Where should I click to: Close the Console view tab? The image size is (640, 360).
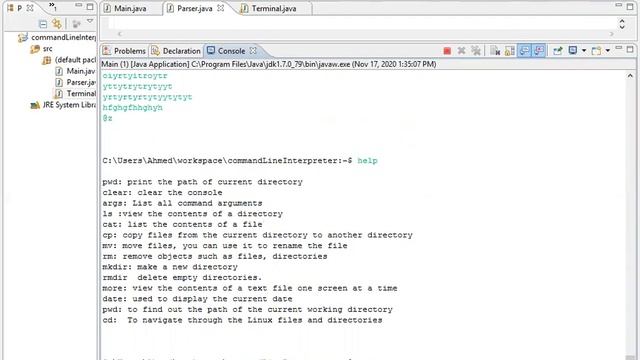tap(253, 51)
